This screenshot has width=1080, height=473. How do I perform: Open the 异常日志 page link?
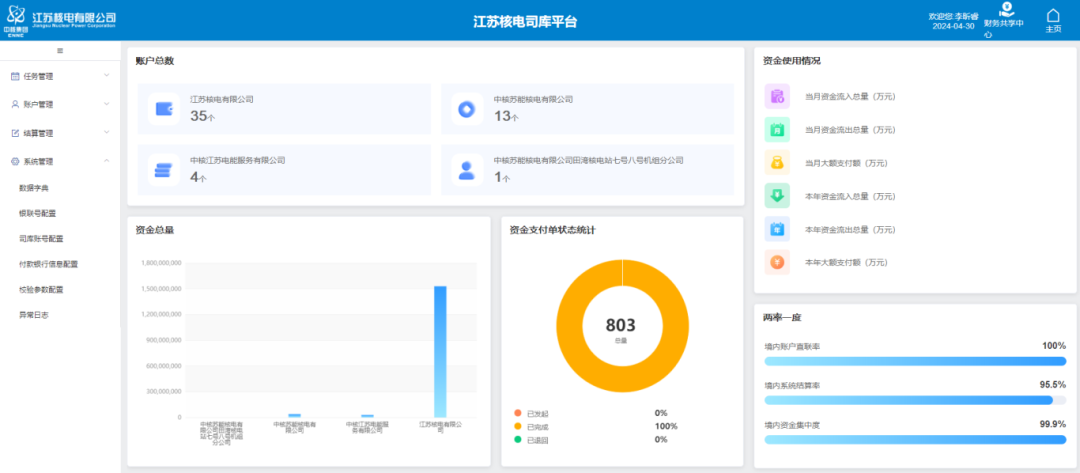(34, 314)
